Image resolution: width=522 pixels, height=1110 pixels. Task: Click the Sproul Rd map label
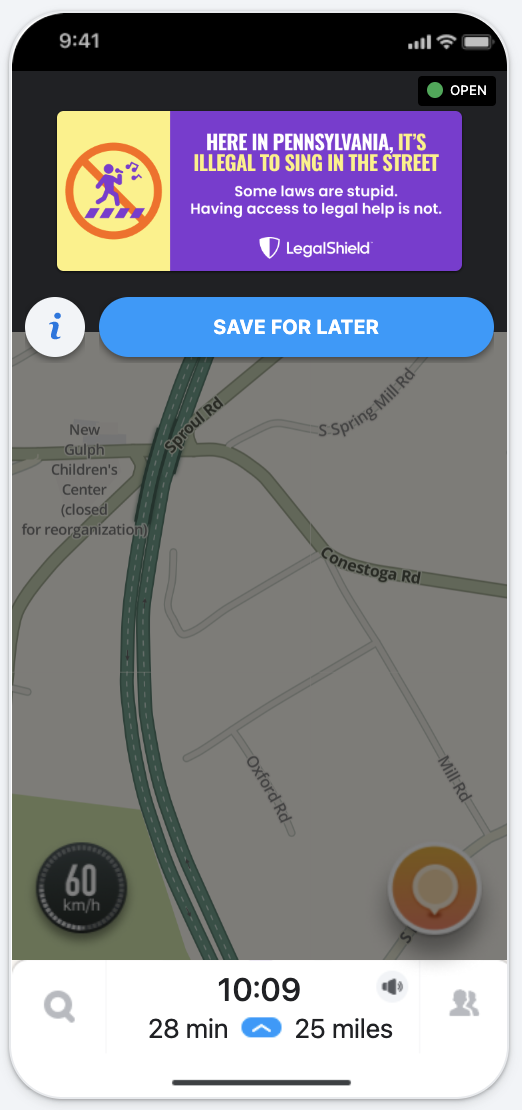coord(194,425)
